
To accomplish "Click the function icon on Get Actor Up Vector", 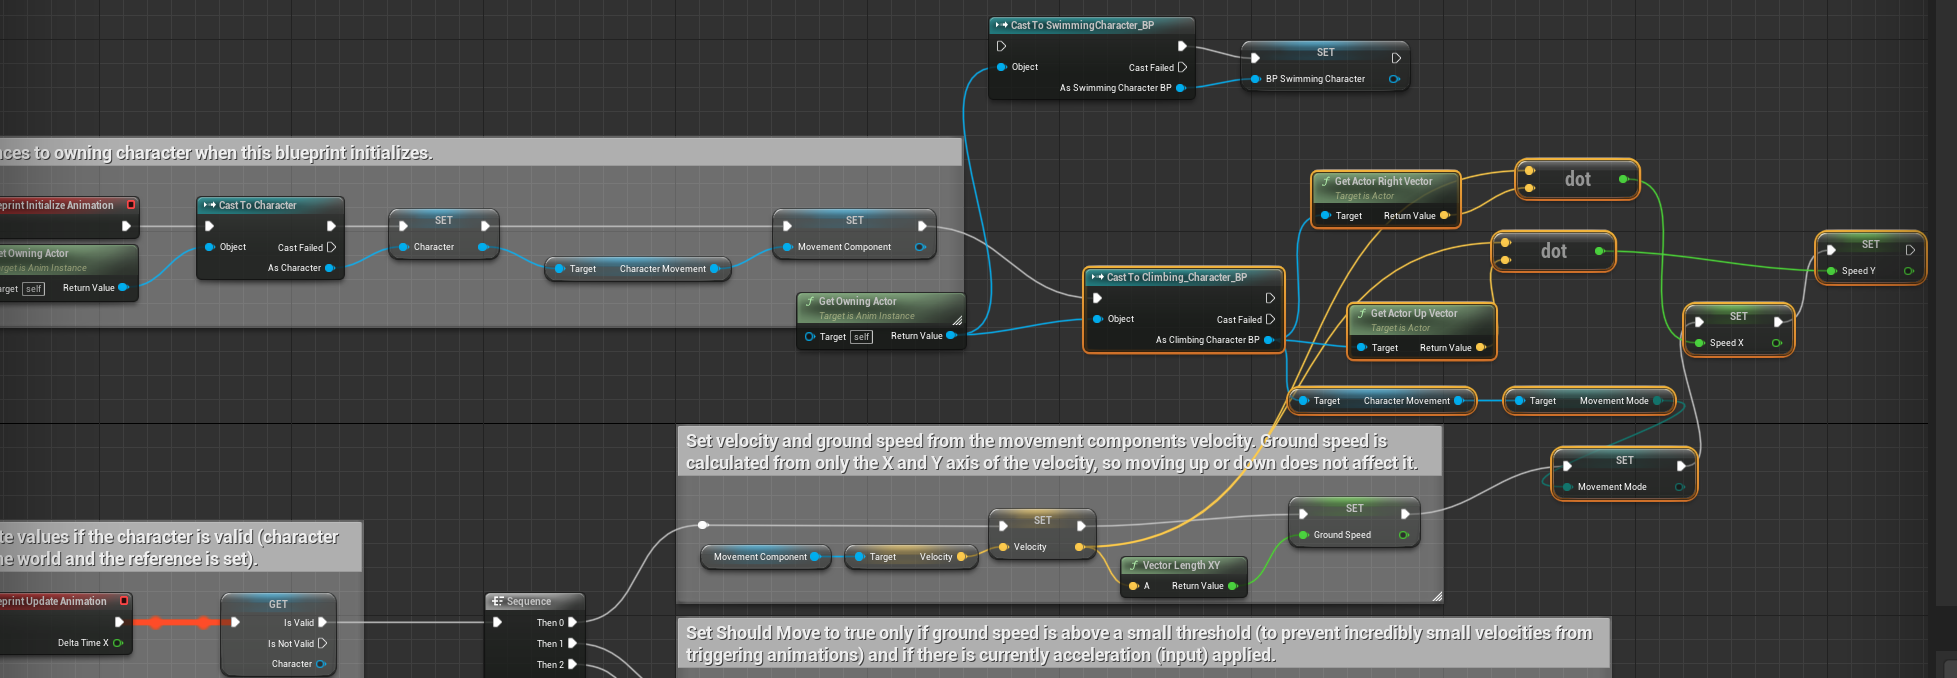I will [1362, 314].
